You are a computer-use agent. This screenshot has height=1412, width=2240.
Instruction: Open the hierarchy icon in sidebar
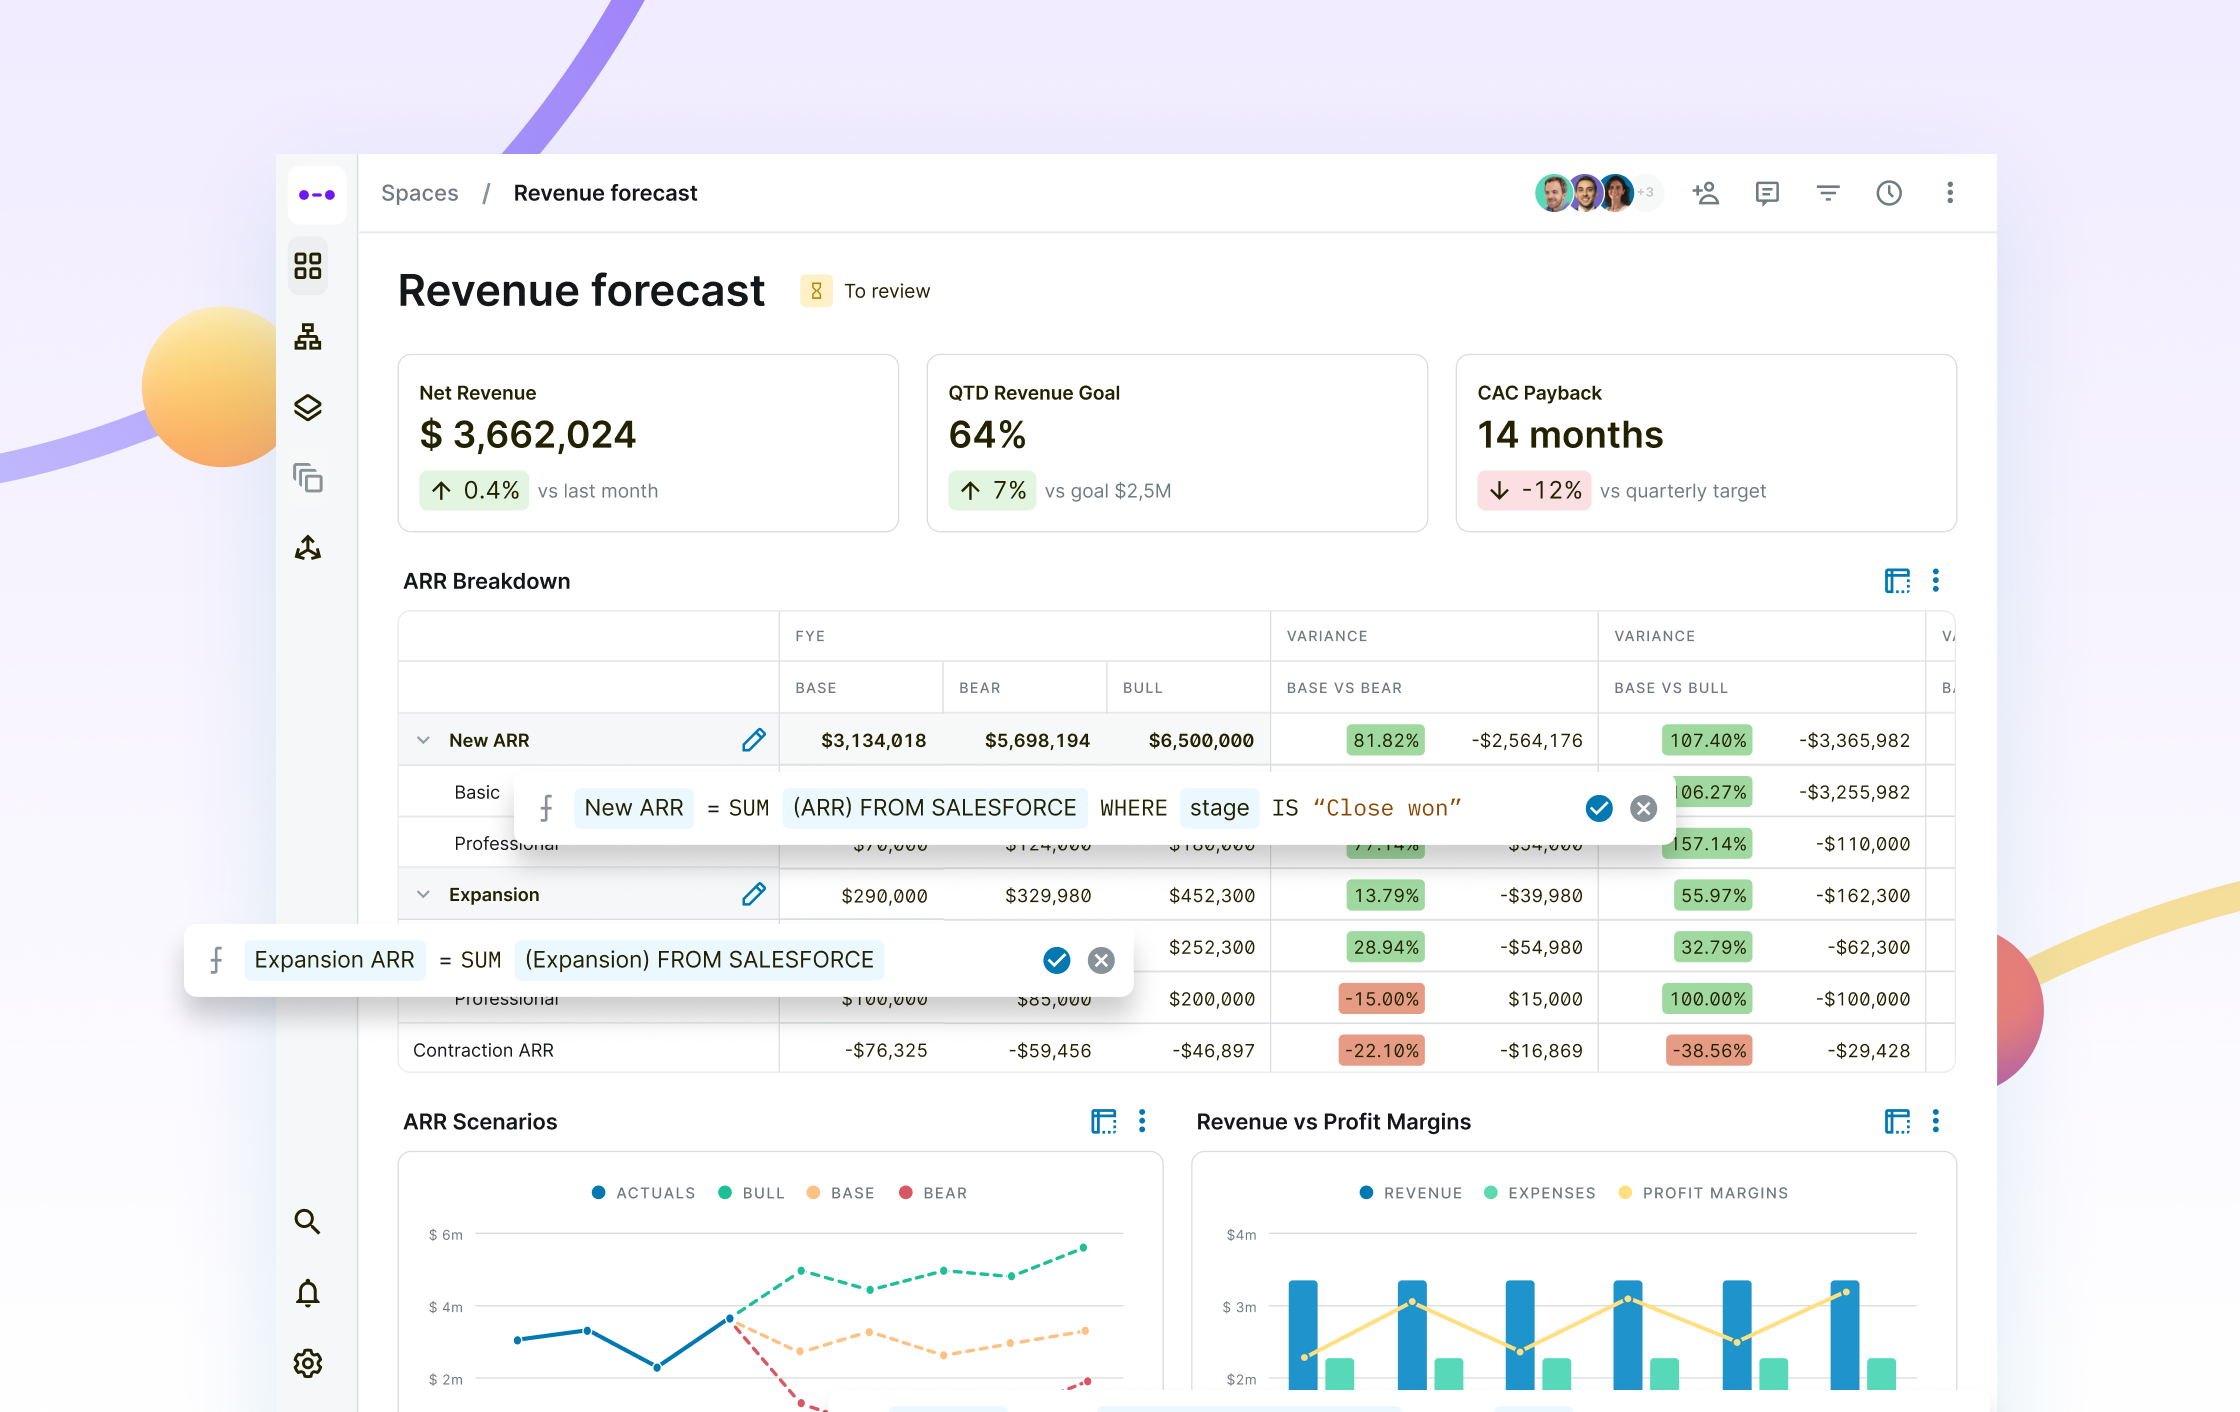click(308, 337)
